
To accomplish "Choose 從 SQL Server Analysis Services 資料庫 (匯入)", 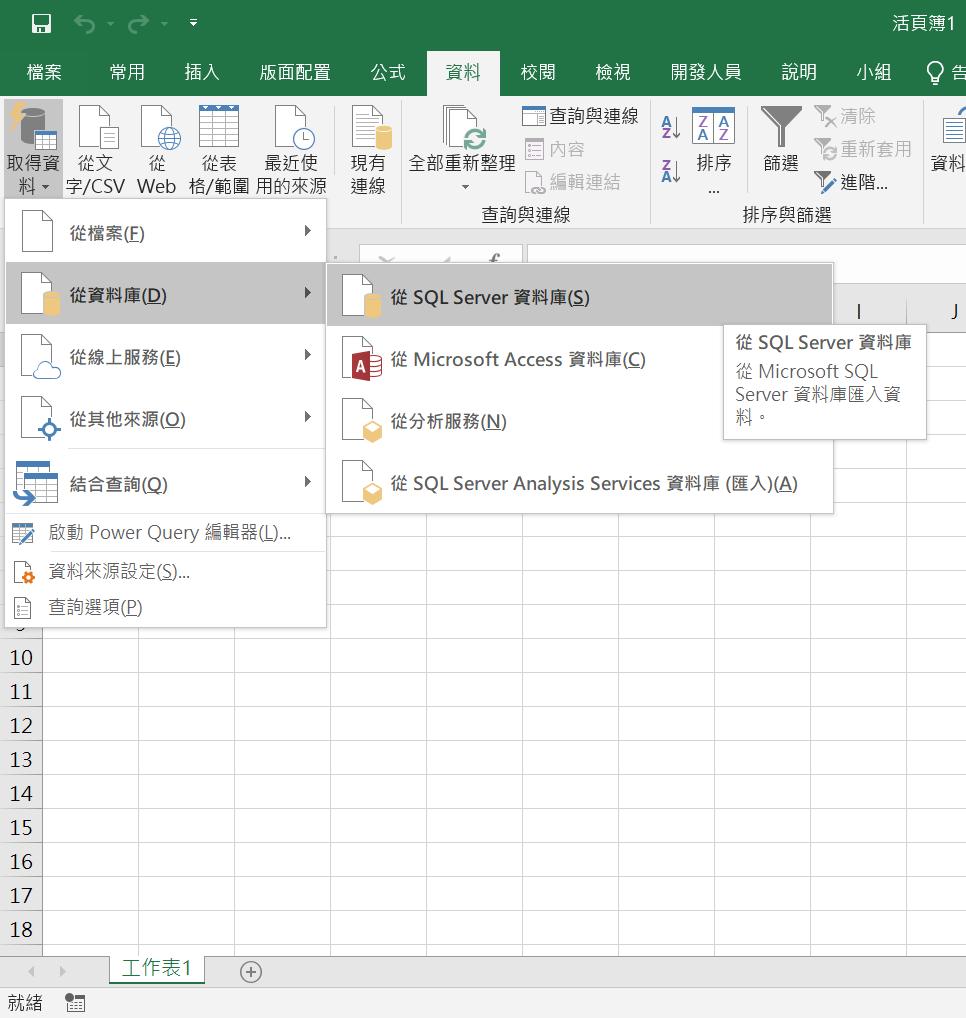I will pos(579,482).
